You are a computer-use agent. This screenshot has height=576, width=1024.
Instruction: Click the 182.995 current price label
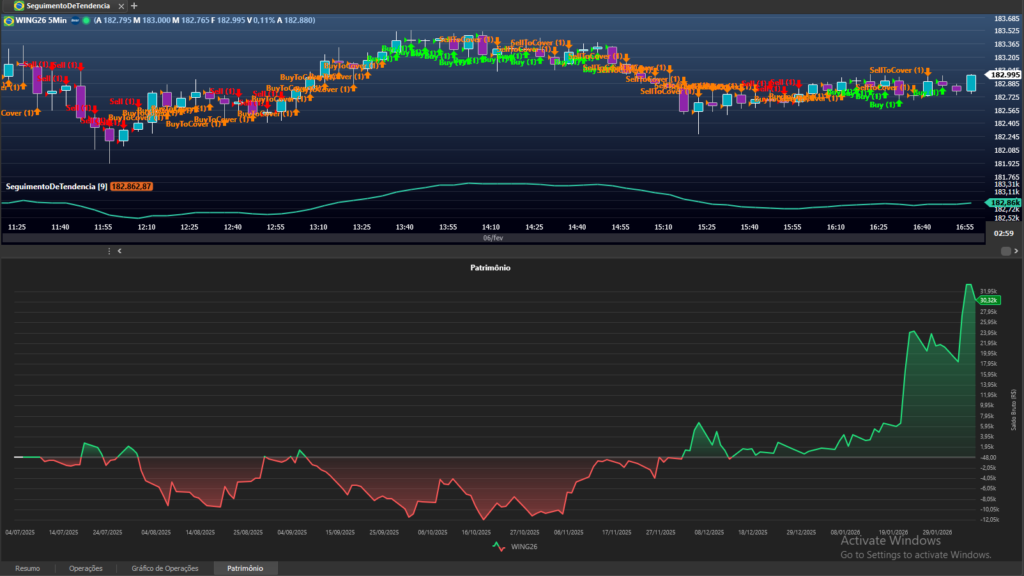(x=1004, y=75)
